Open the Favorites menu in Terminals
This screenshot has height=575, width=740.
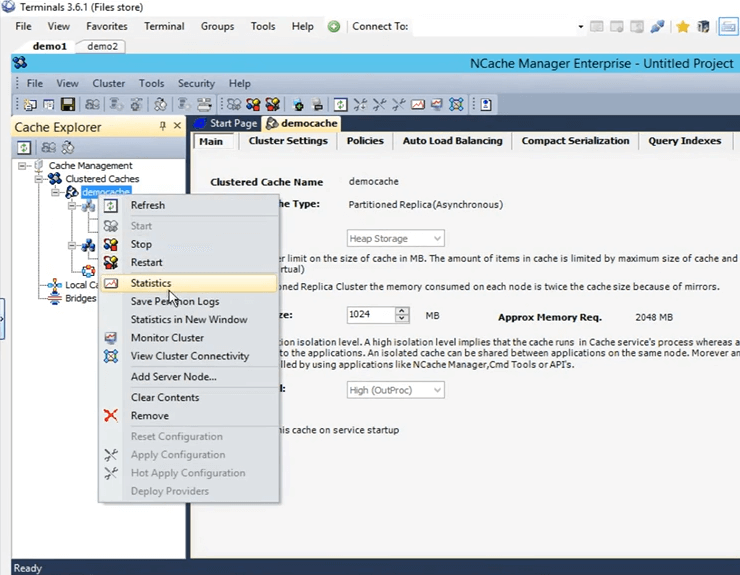(107, 26)
